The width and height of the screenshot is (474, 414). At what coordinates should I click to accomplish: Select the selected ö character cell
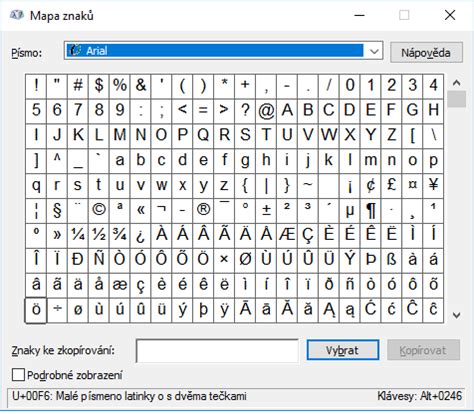(x=36, y=310)
